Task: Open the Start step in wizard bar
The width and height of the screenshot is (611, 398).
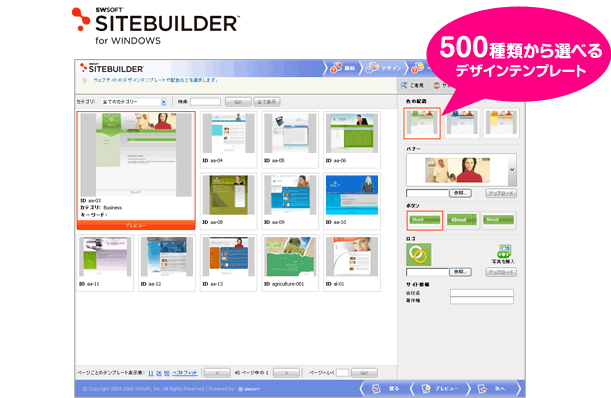Action: tap(343, 68)
